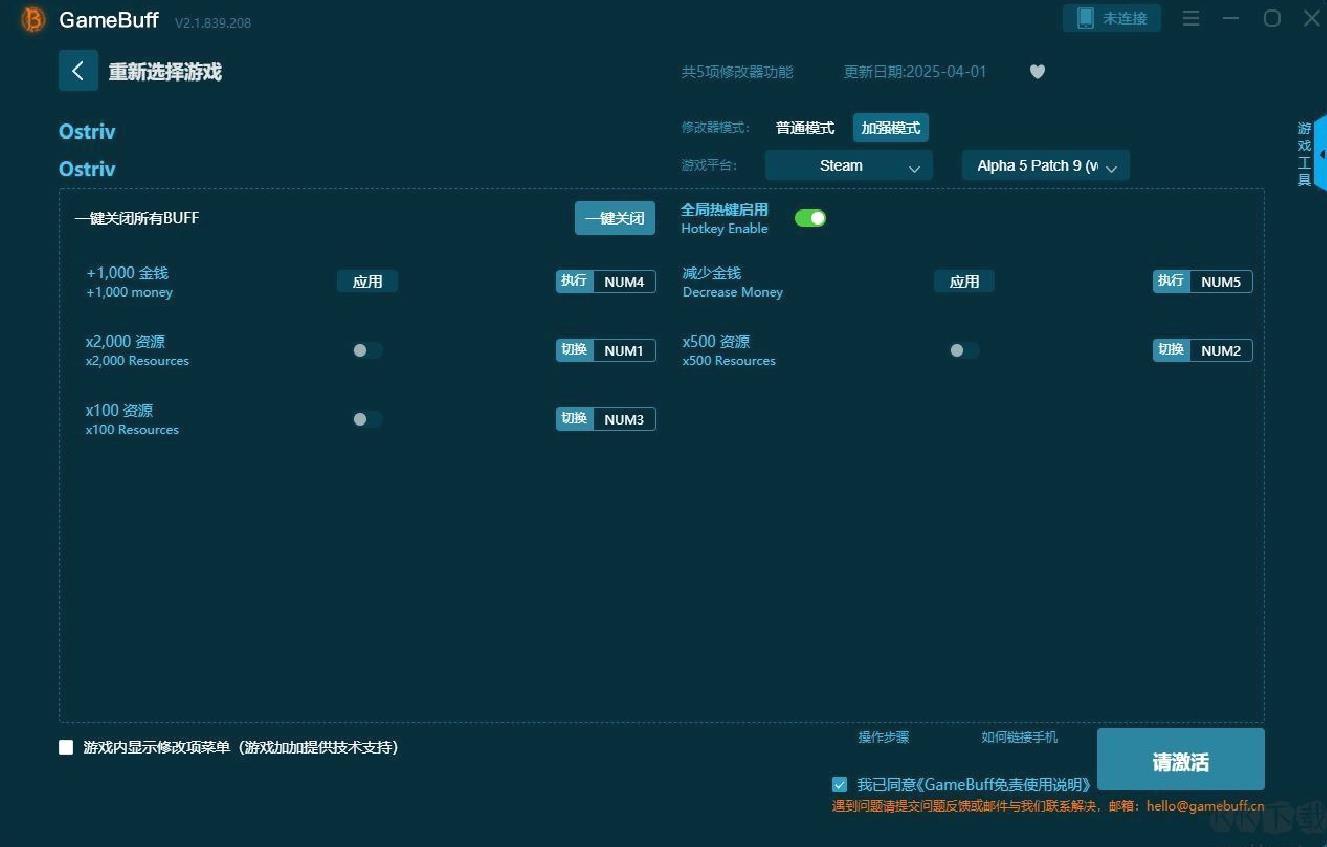Open the hamburger menu icon
Viewport: 1327px width, 847px height.
pos(1190,18)
